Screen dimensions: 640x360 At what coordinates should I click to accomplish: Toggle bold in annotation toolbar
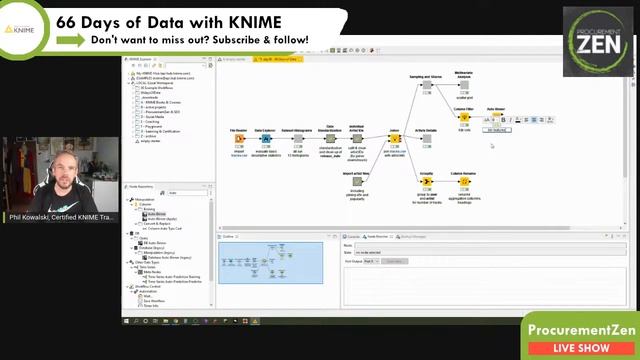[503, 120]
